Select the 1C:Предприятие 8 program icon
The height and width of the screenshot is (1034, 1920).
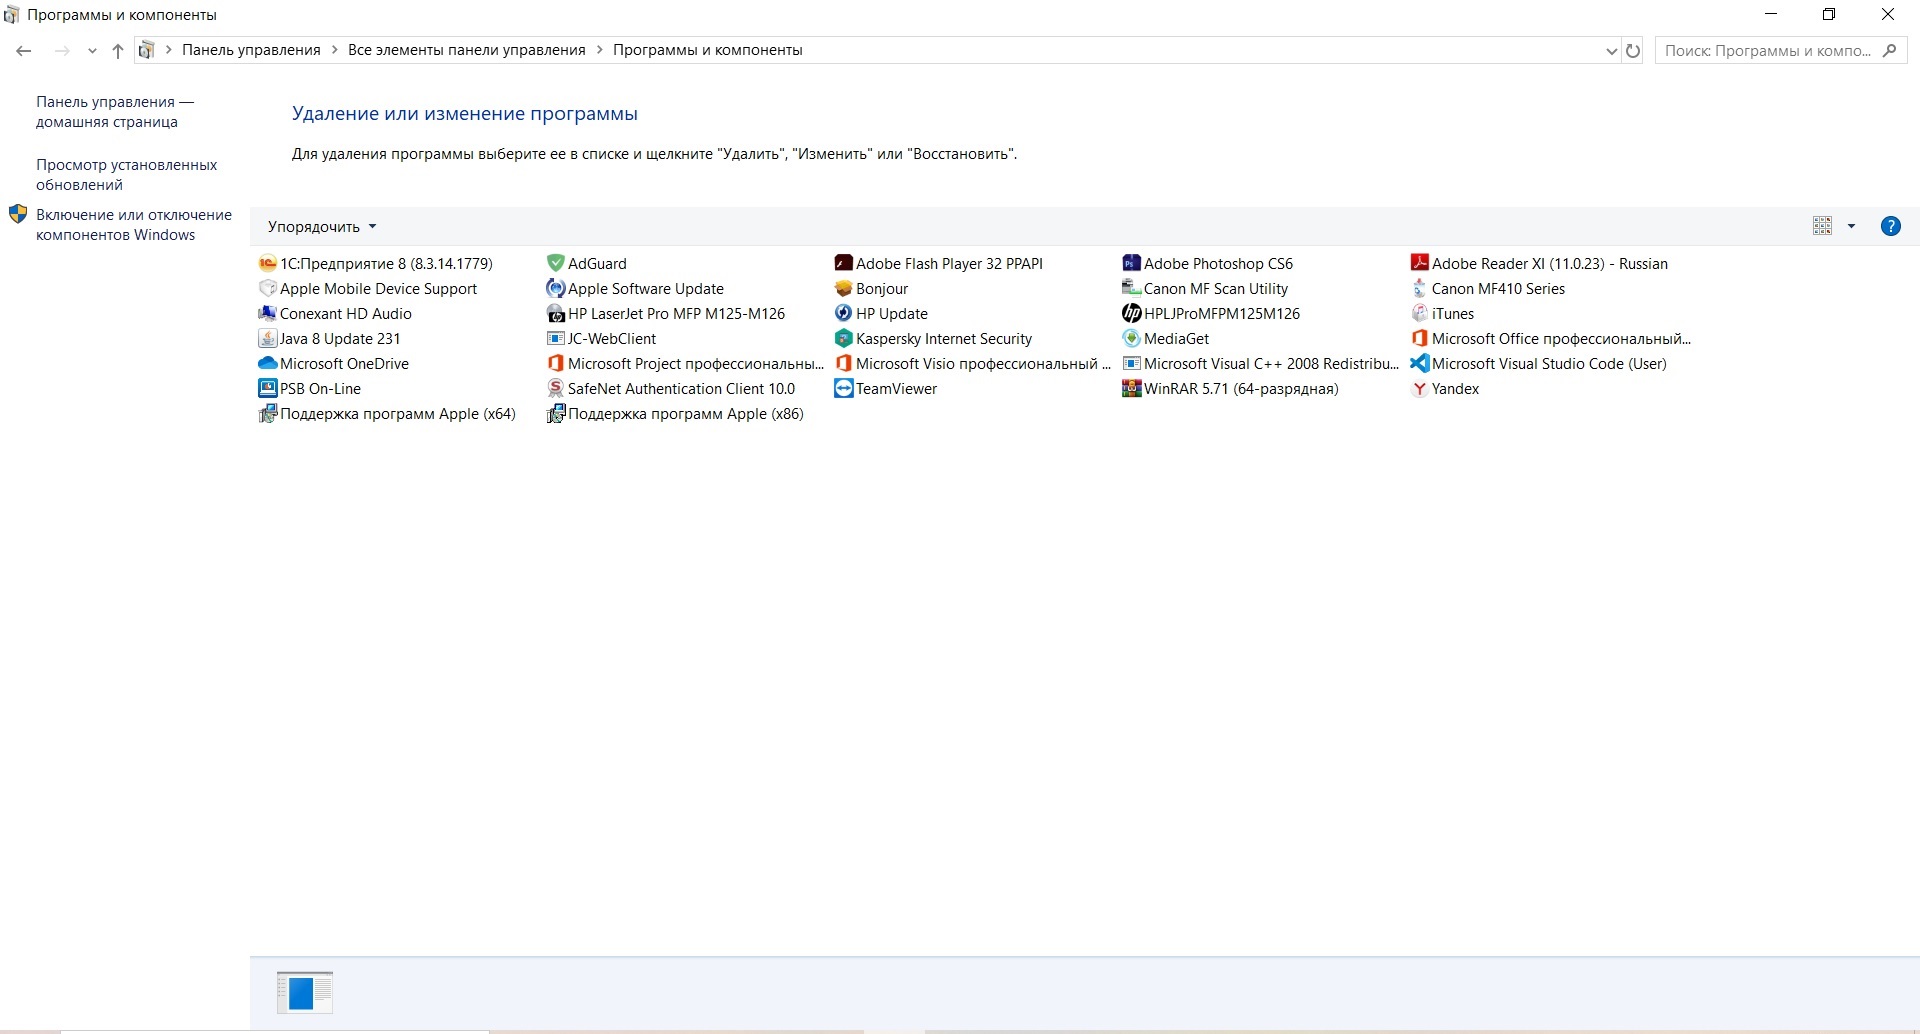pos(267,264)
